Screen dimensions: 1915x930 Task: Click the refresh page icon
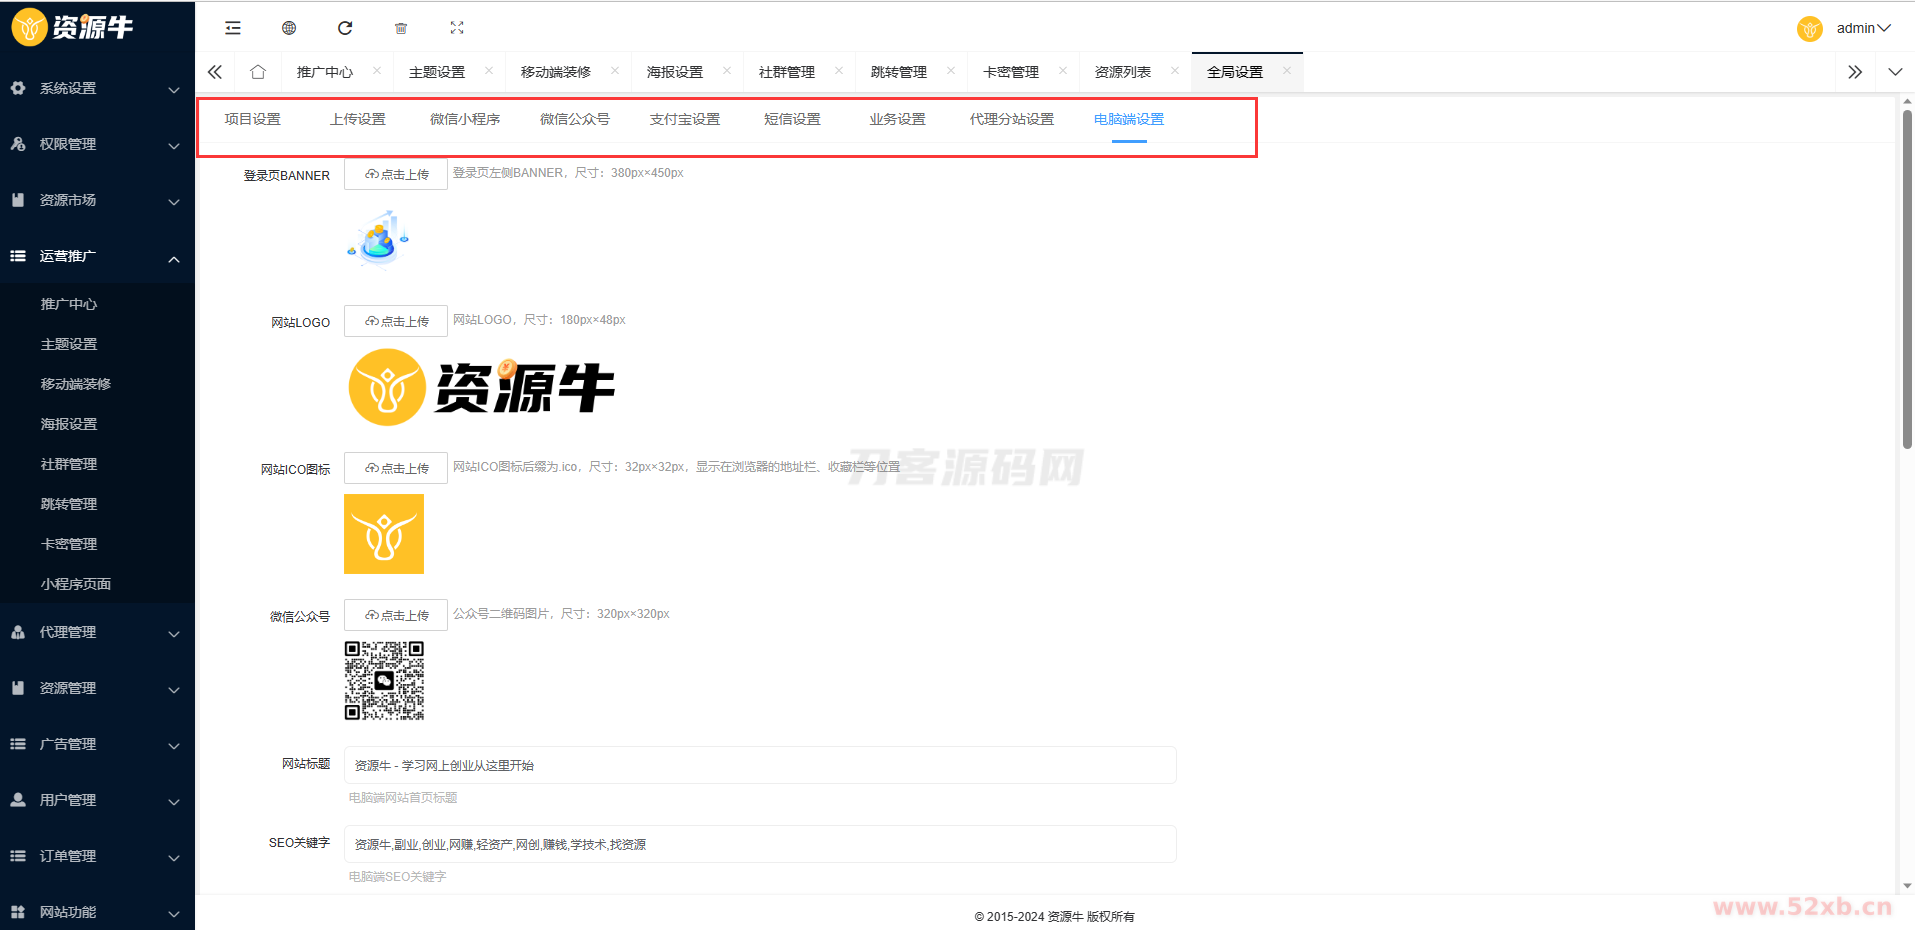tap(345, 28)
